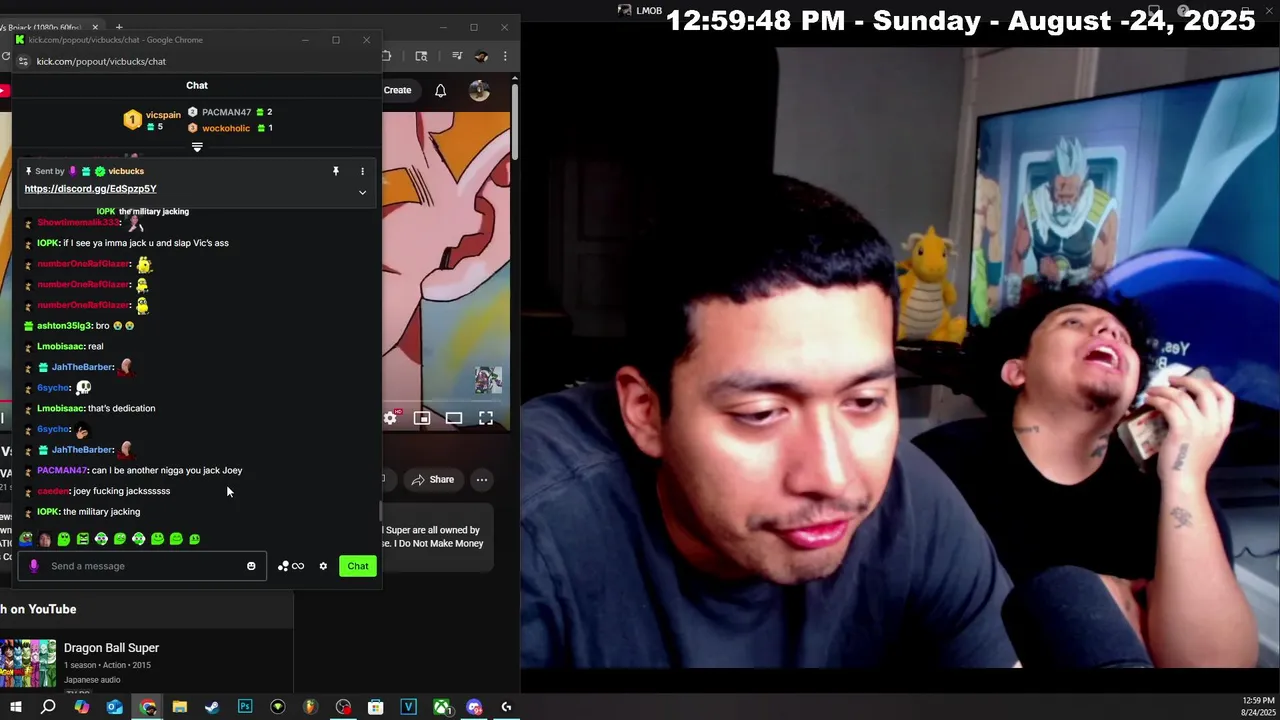Screen dimensions: 1280x720
Task: Open Windows Start menu
Action: click(15, 707)
